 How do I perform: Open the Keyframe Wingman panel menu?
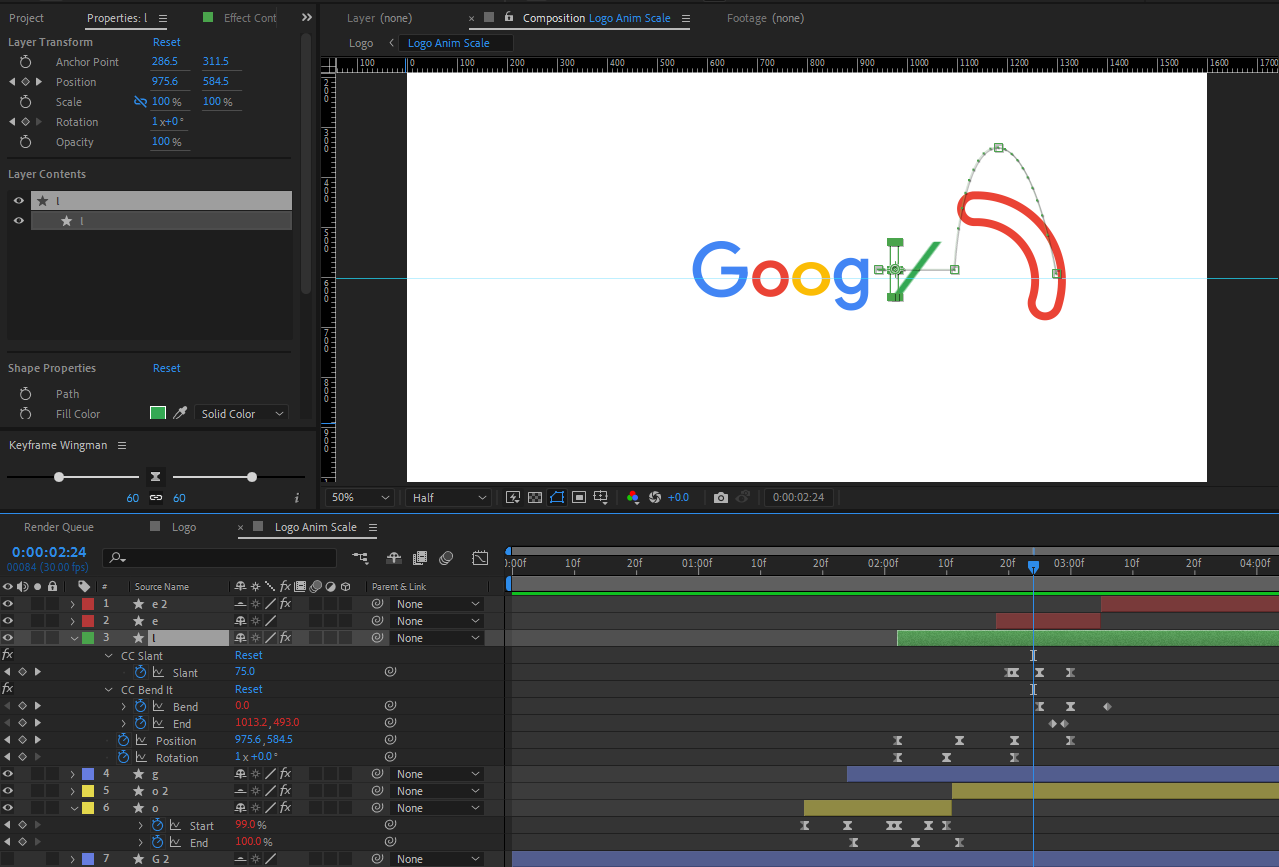coord(122,445)
